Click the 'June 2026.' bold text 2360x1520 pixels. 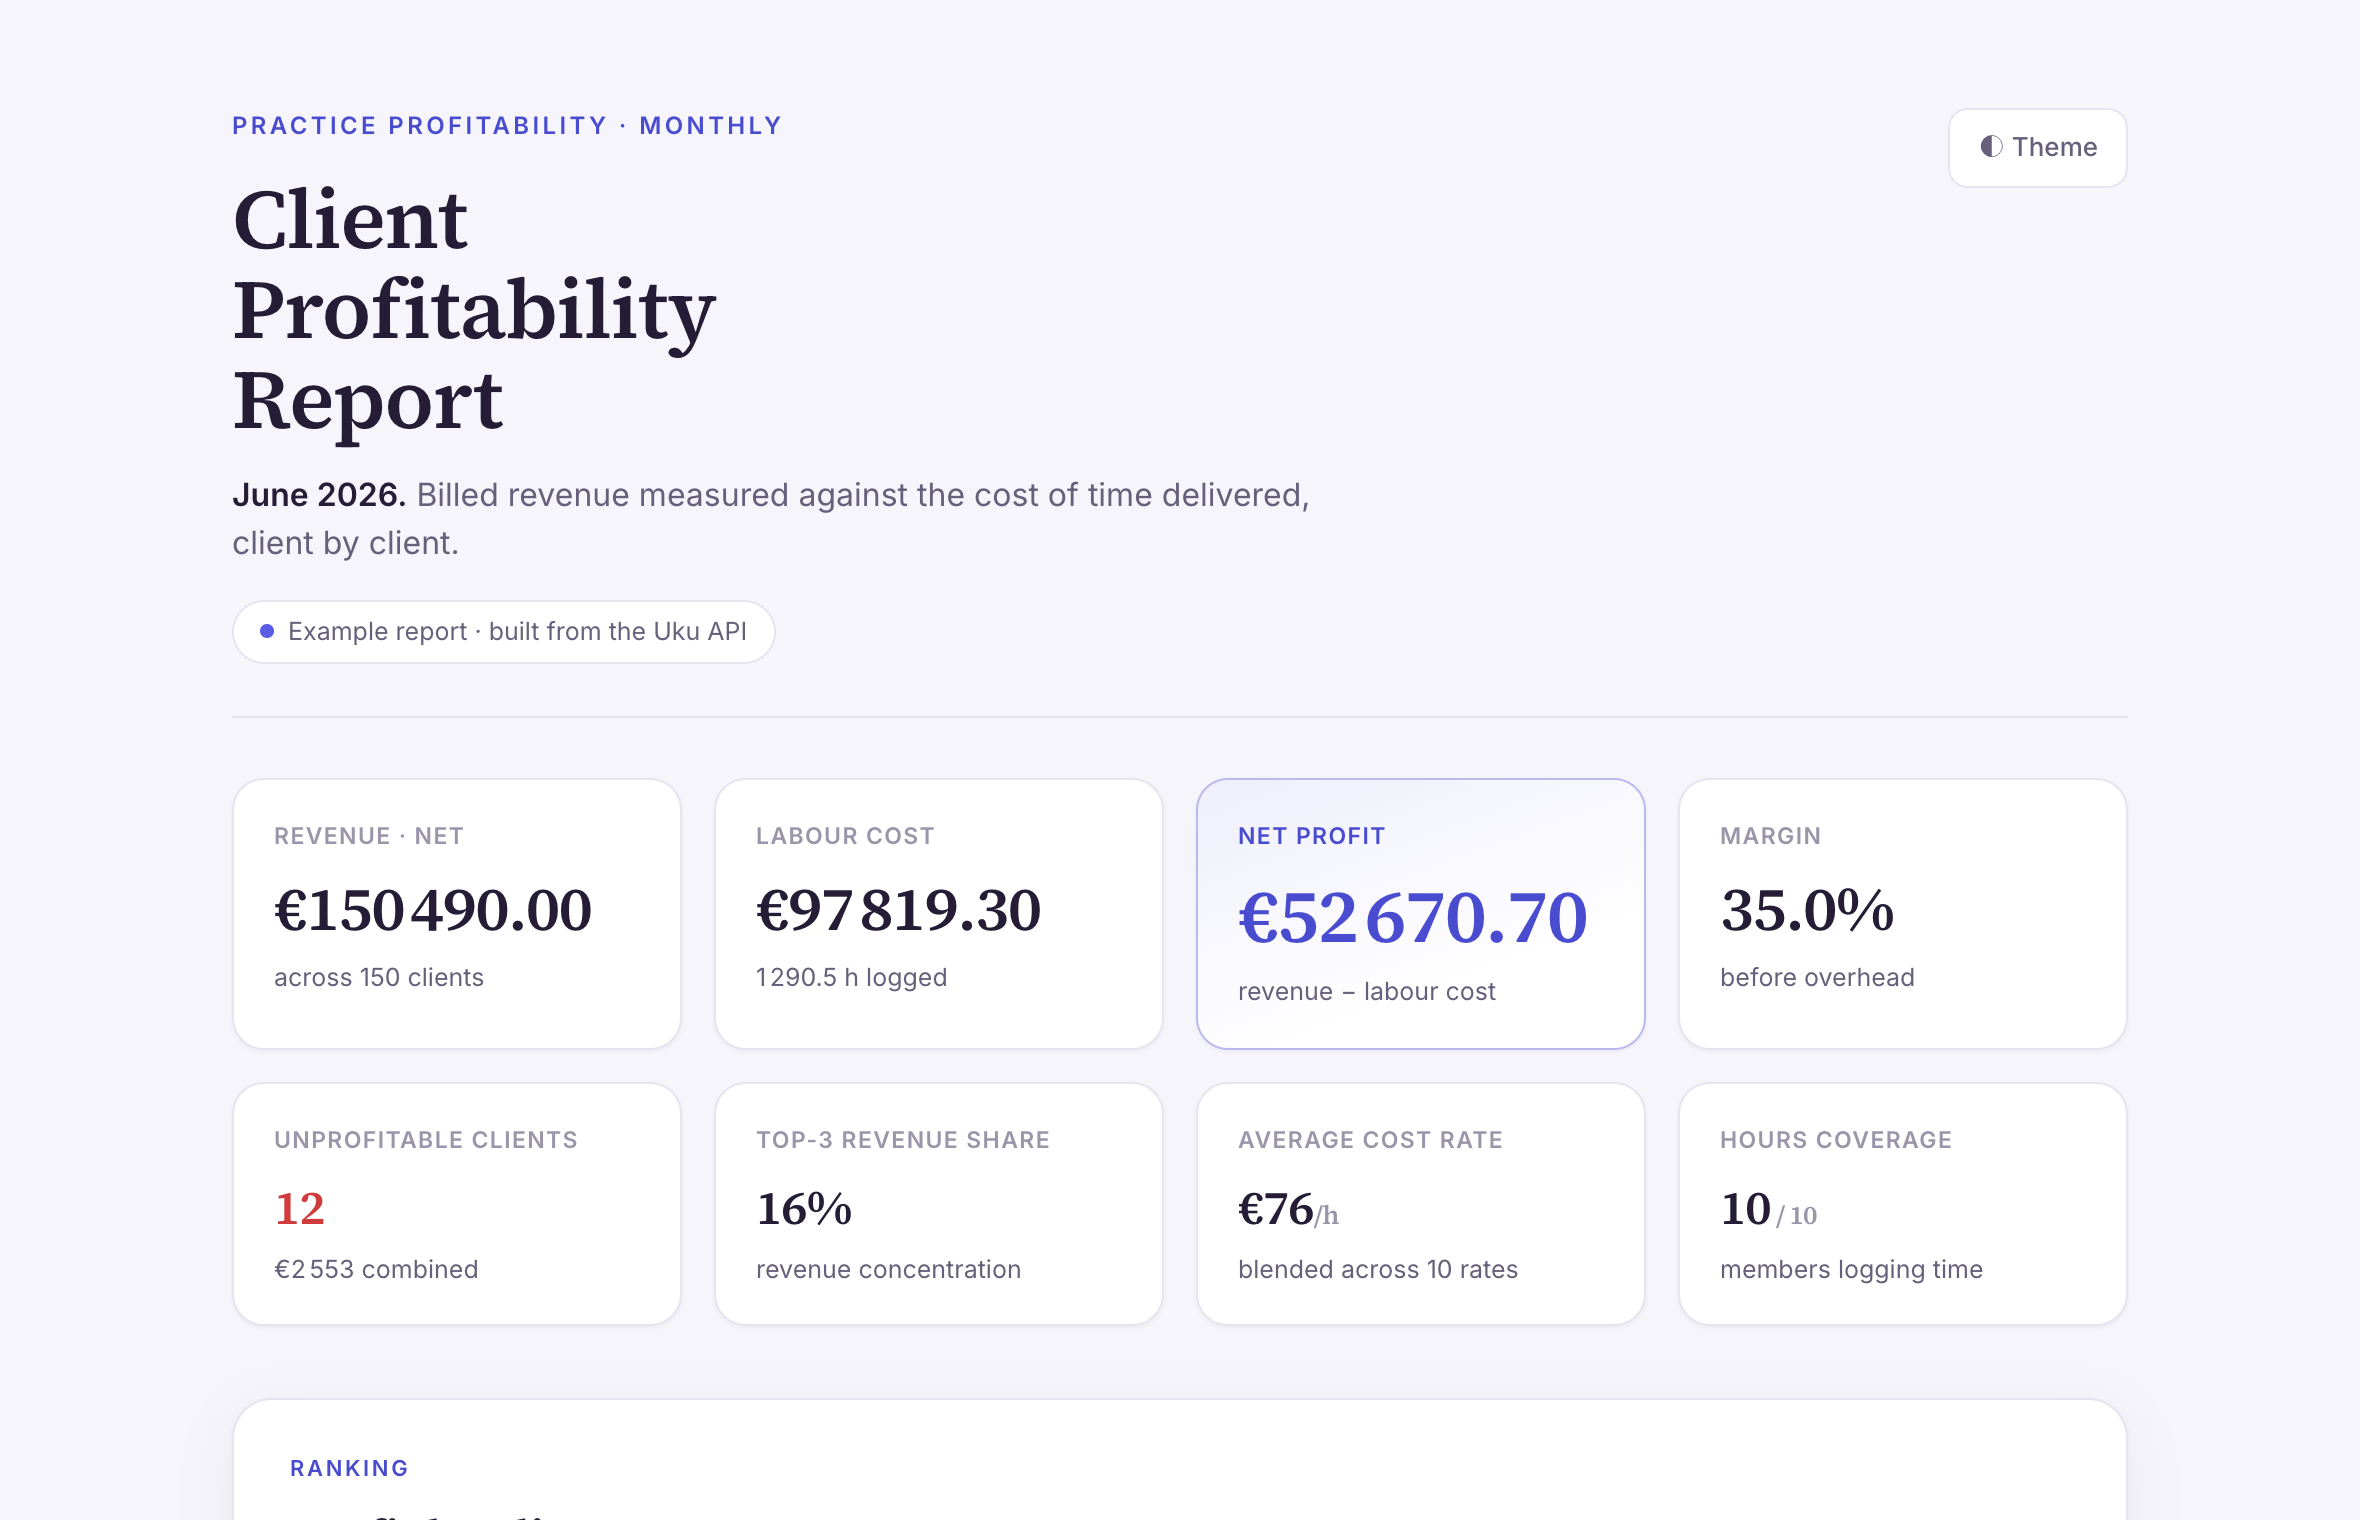(x=319, y=495)
